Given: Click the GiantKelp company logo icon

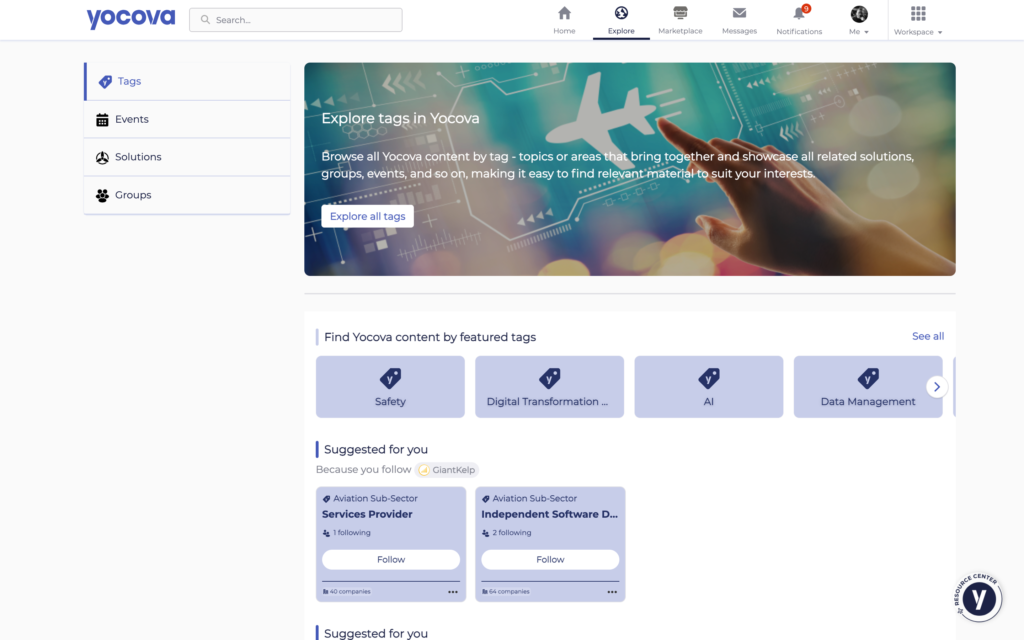Looking at the screenshot, I should (x=424, y=470).
